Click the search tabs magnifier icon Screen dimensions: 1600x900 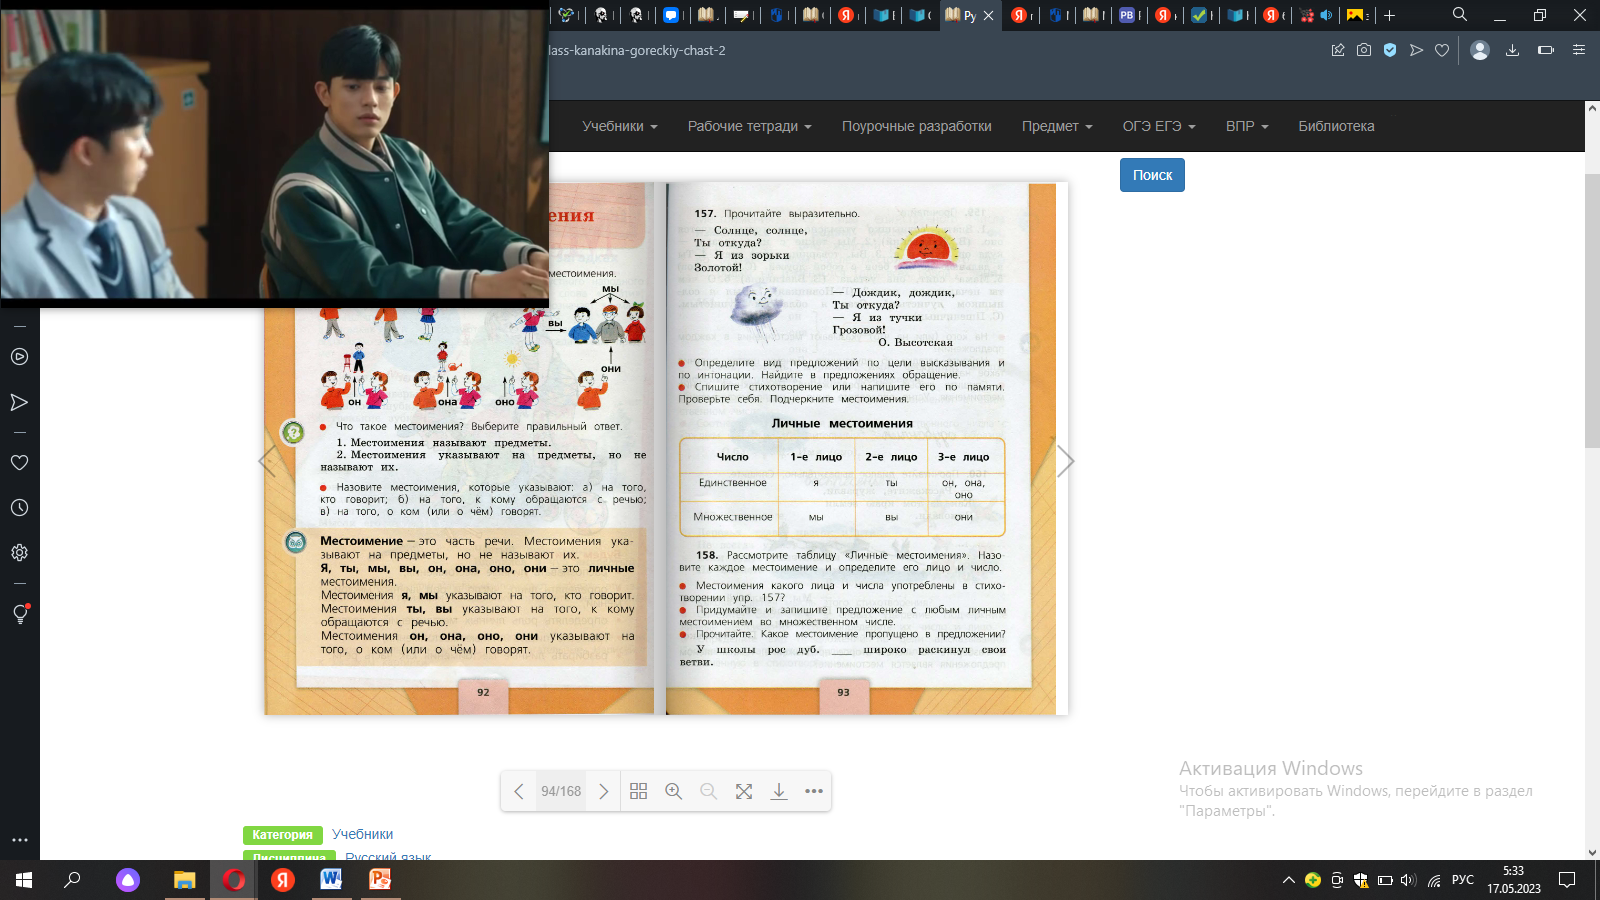coord(1460,14)
